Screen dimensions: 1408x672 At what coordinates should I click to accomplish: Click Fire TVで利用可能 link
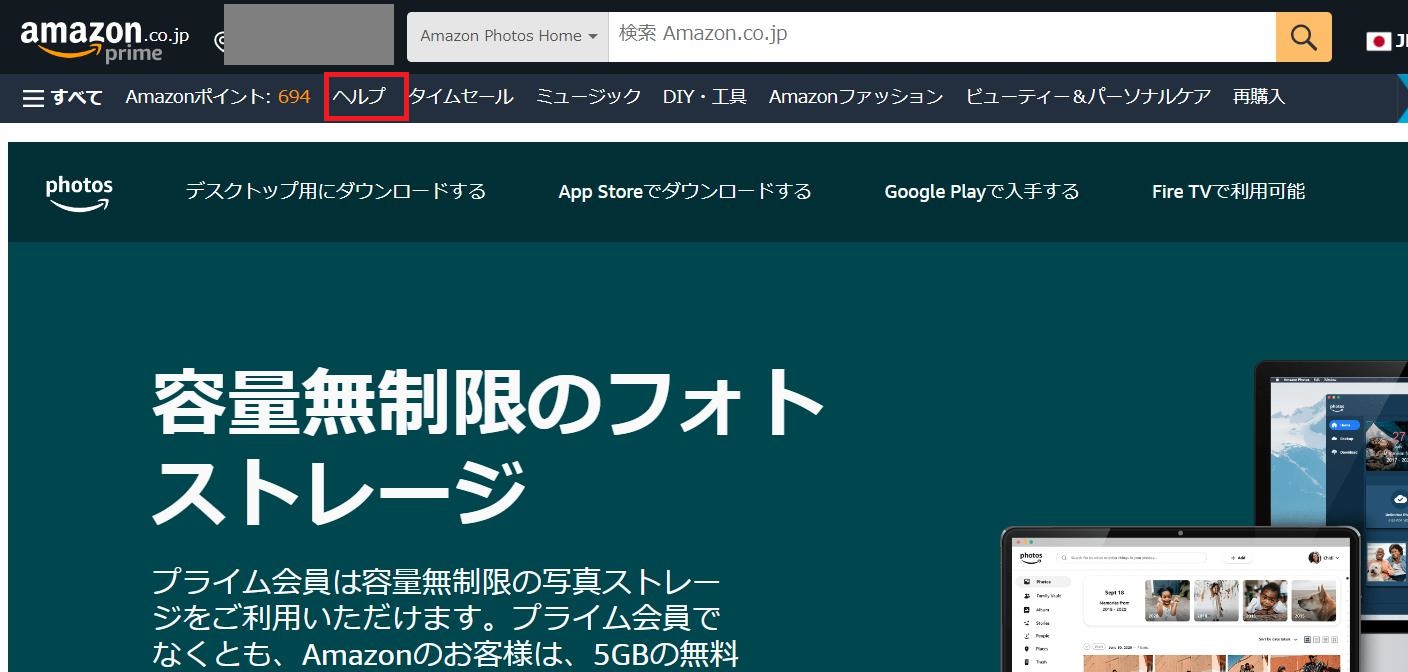(1228, 191)
